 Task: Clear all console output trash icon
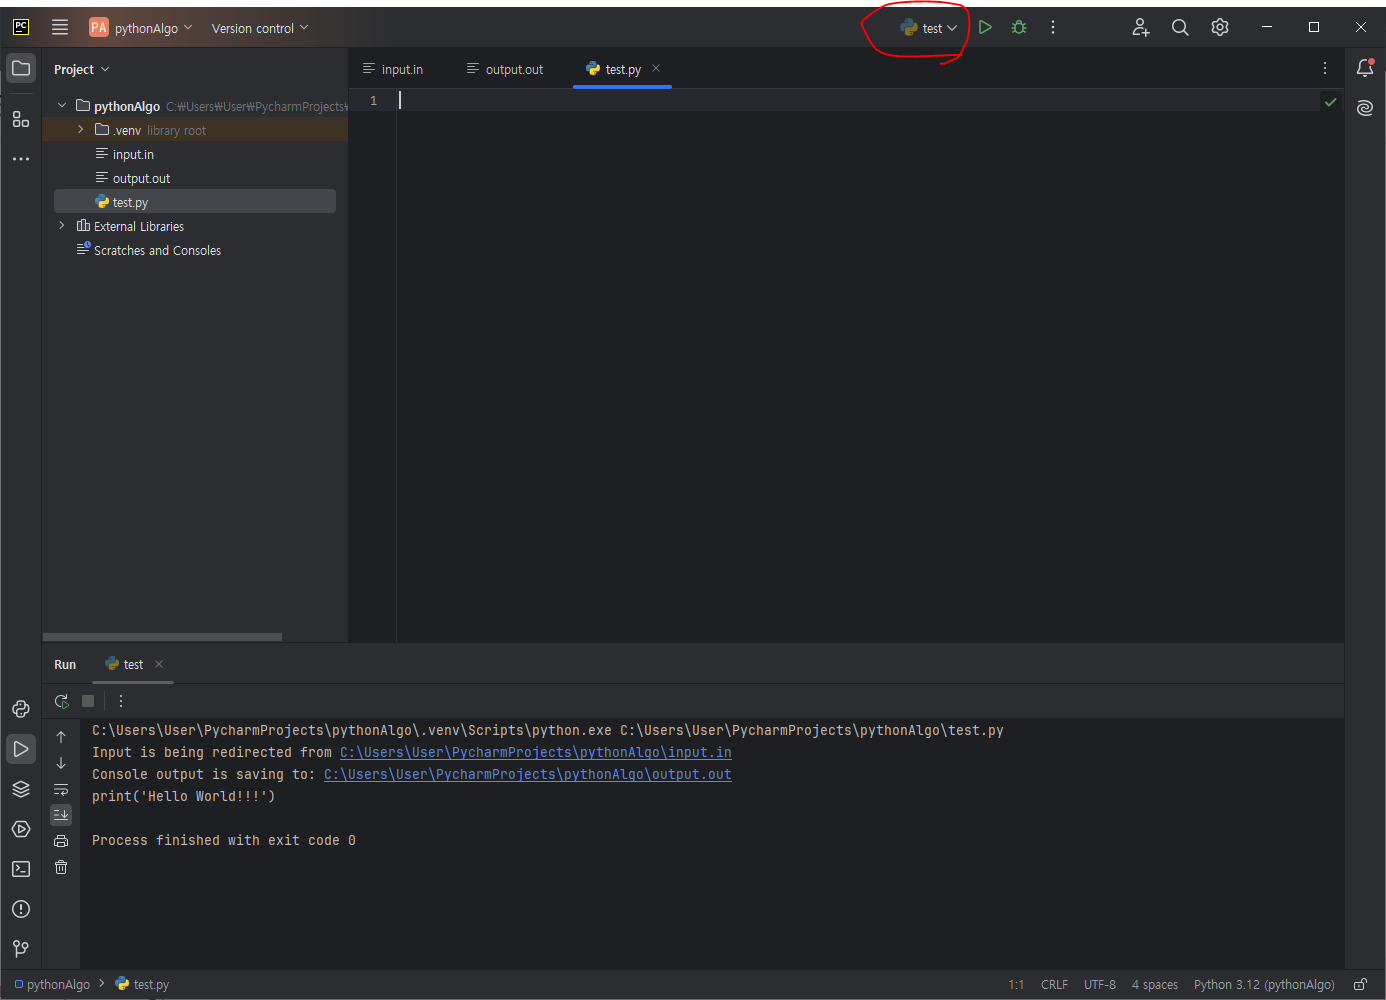[61, 867]
